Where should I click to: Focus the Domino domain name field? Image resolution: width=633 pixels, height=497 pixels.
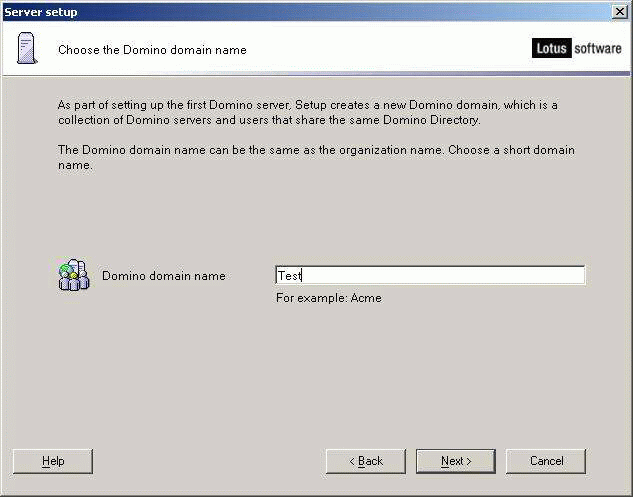click(x=430, y=275)
